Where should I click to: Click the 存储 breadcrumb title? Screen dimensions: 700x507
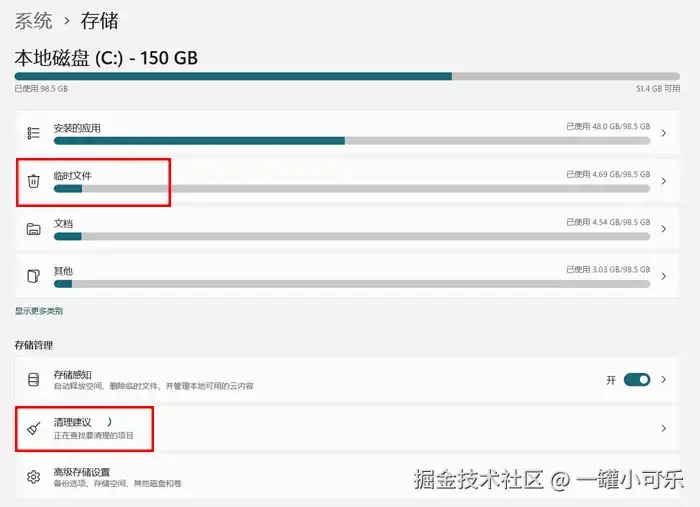[98, 20]
